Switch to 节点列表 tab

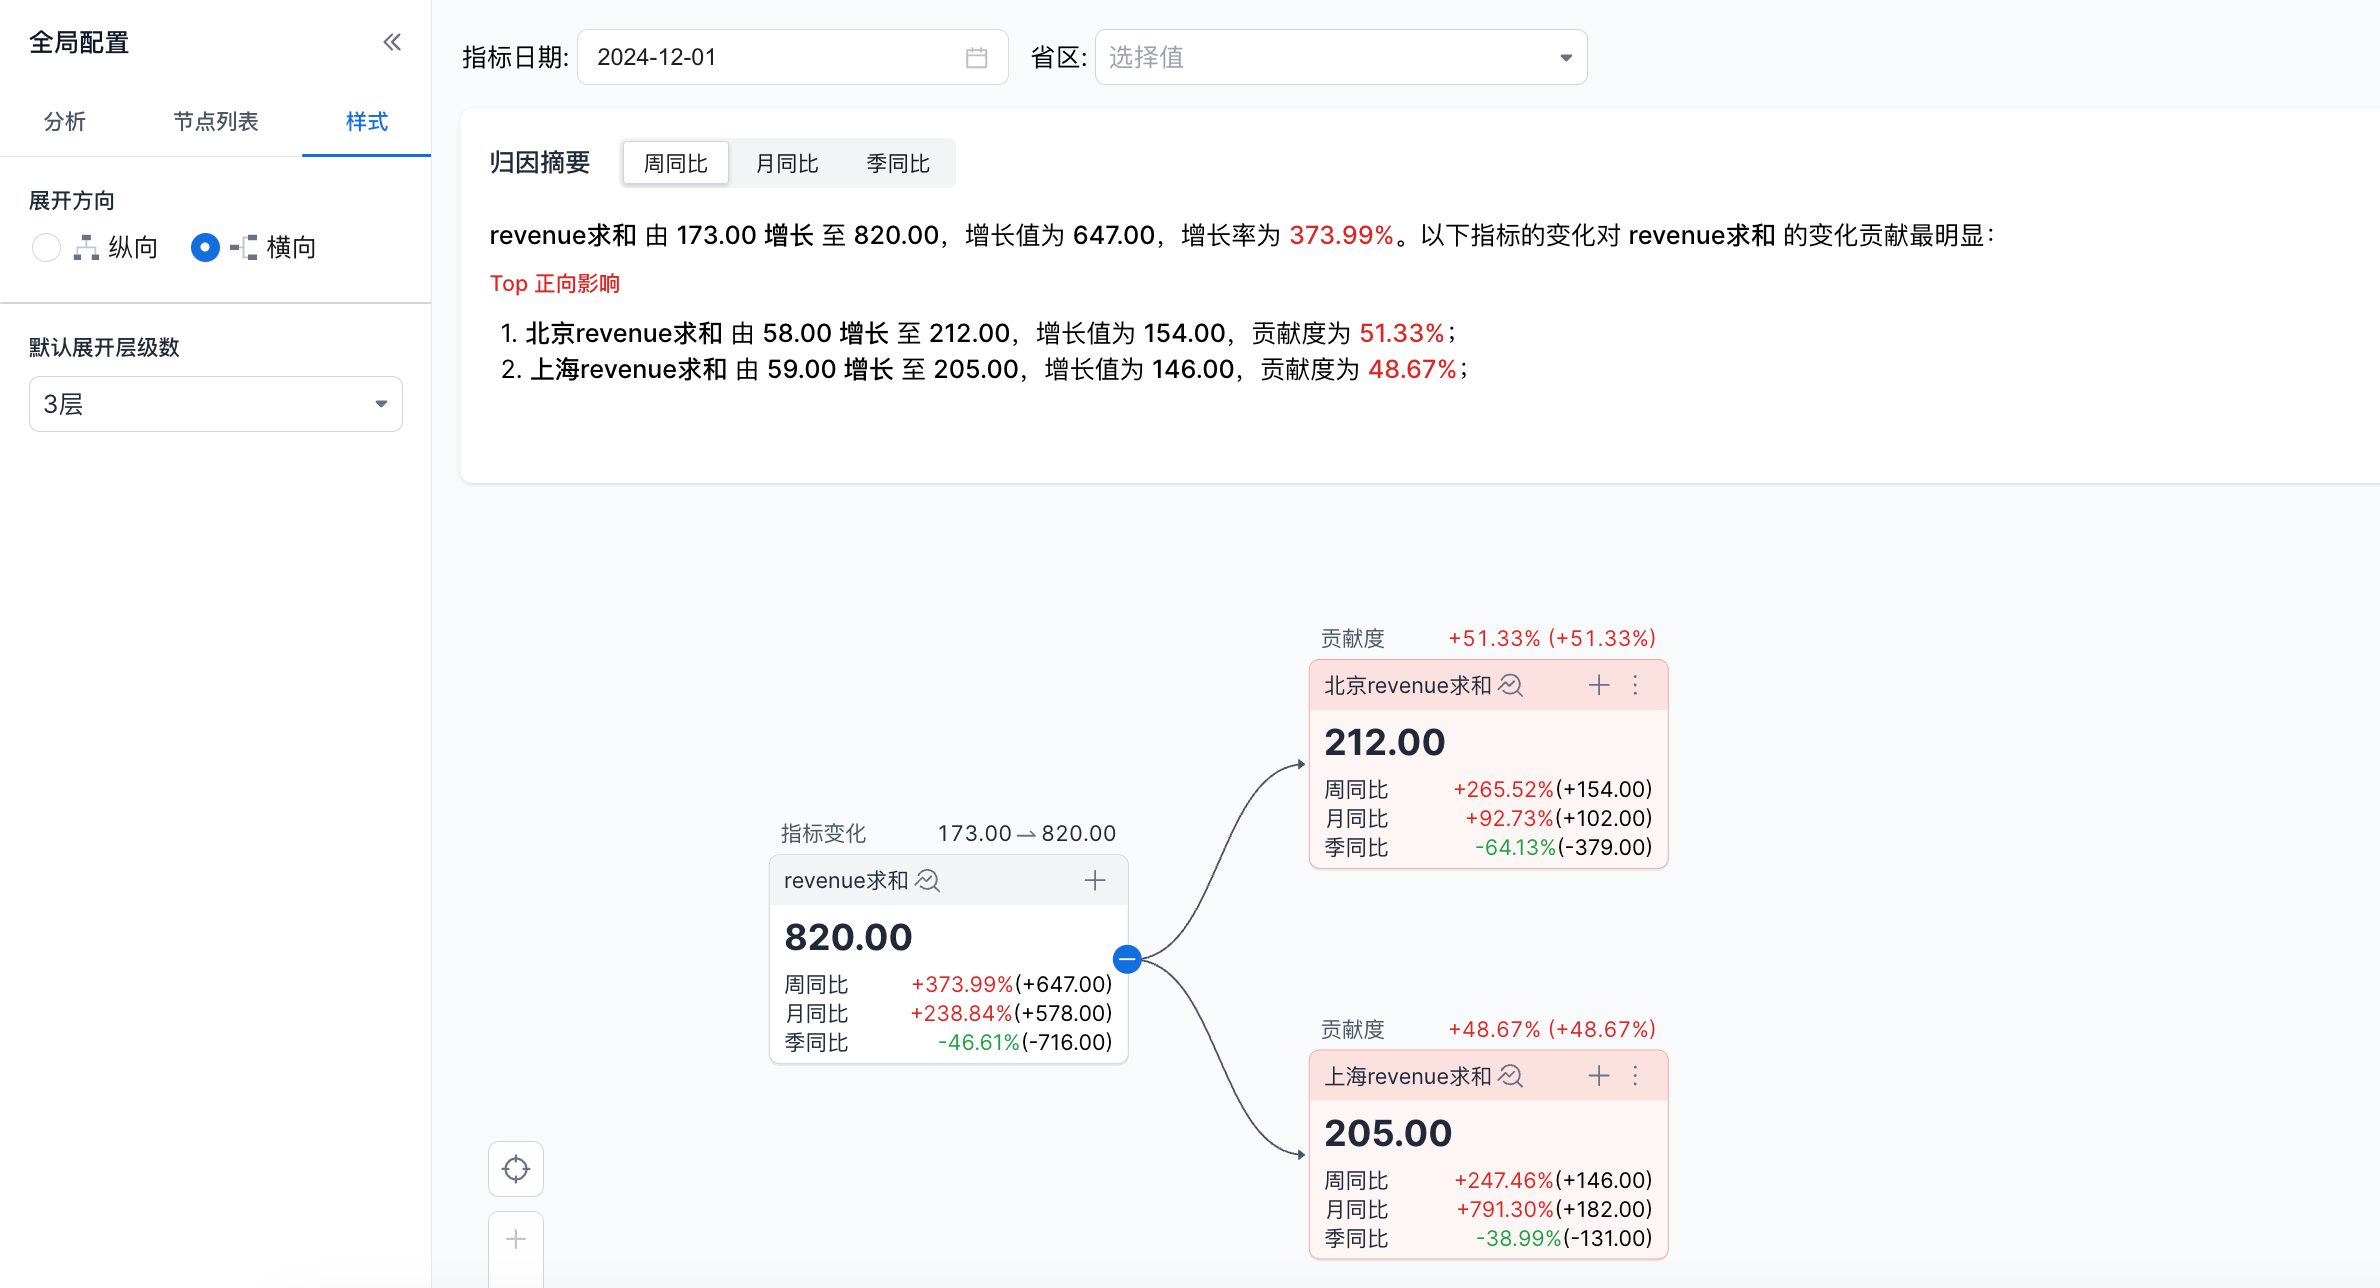215,121
